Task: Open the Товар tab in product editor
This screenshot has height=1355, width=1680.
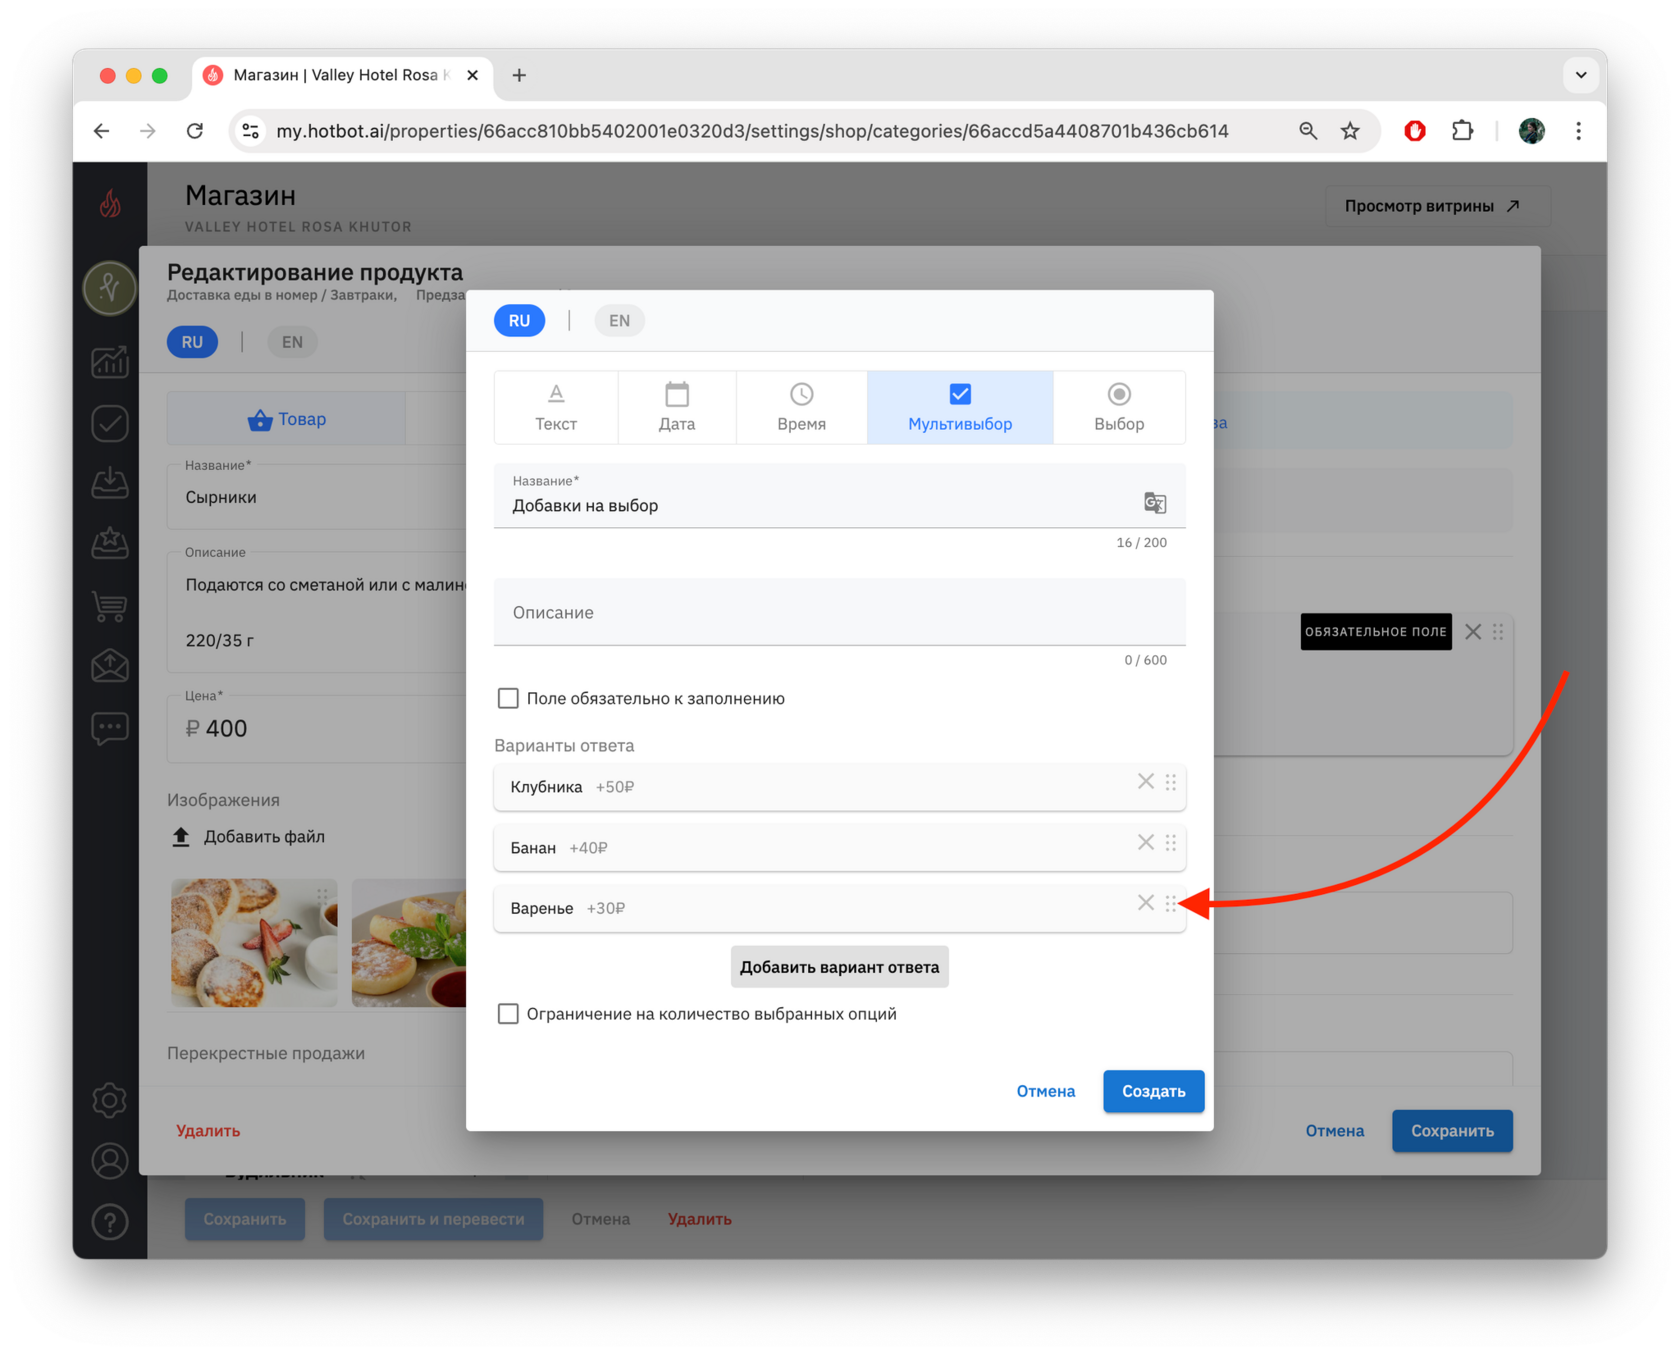Action: pyautogui.click(x=287, y=419)
